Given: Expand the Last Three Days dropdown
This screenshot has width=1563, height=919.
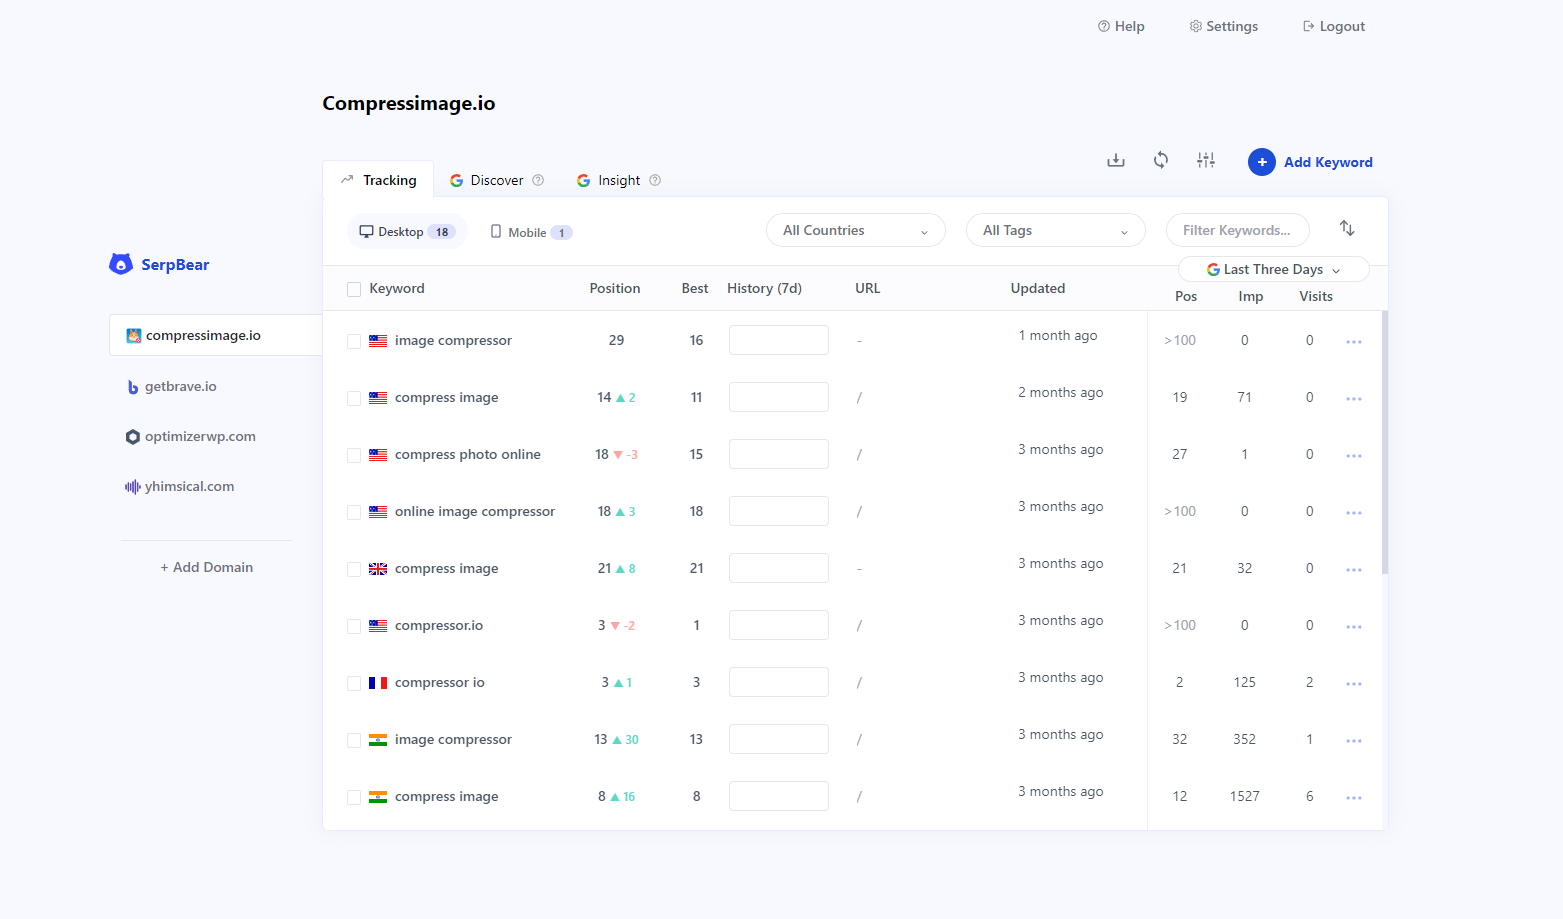Looking at the screenshot, I should point(1274,269).
